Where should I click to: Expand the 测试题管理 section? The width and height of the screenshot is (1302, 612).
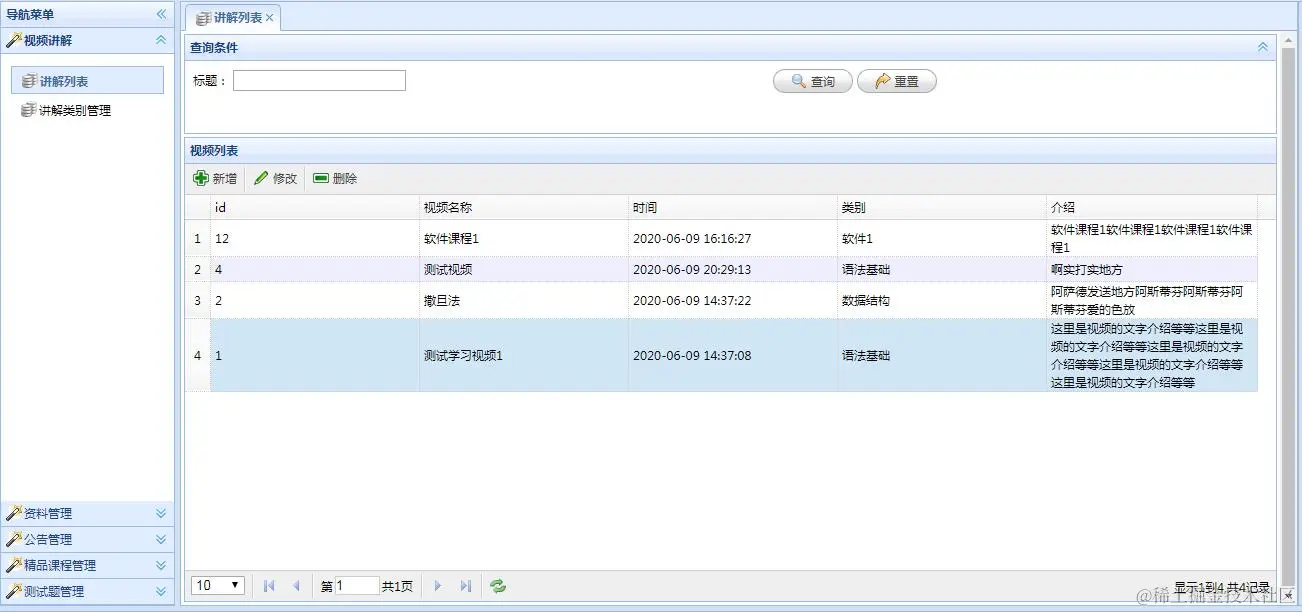point(161,591)
